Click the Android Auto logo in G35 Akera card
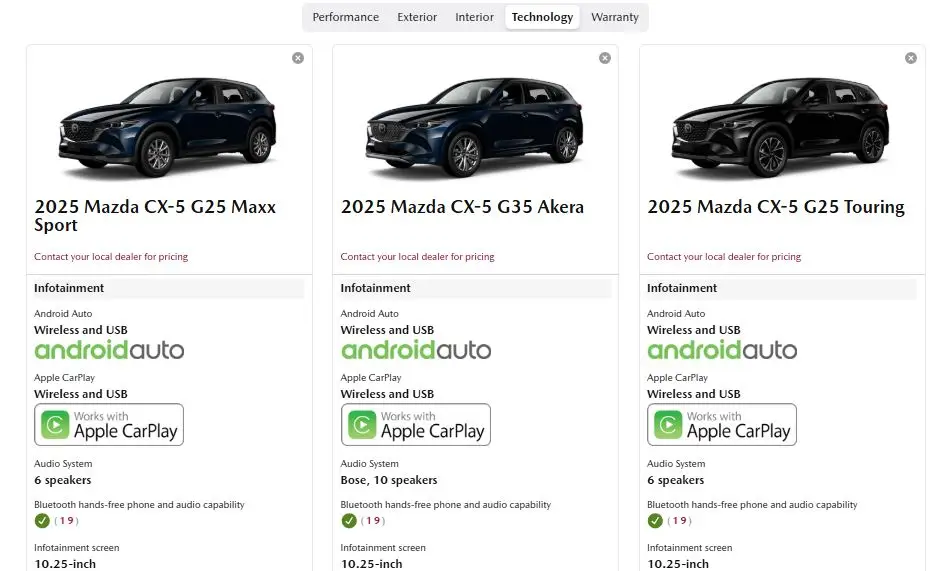This screenshot has height=571, width=952. [416, 350]
